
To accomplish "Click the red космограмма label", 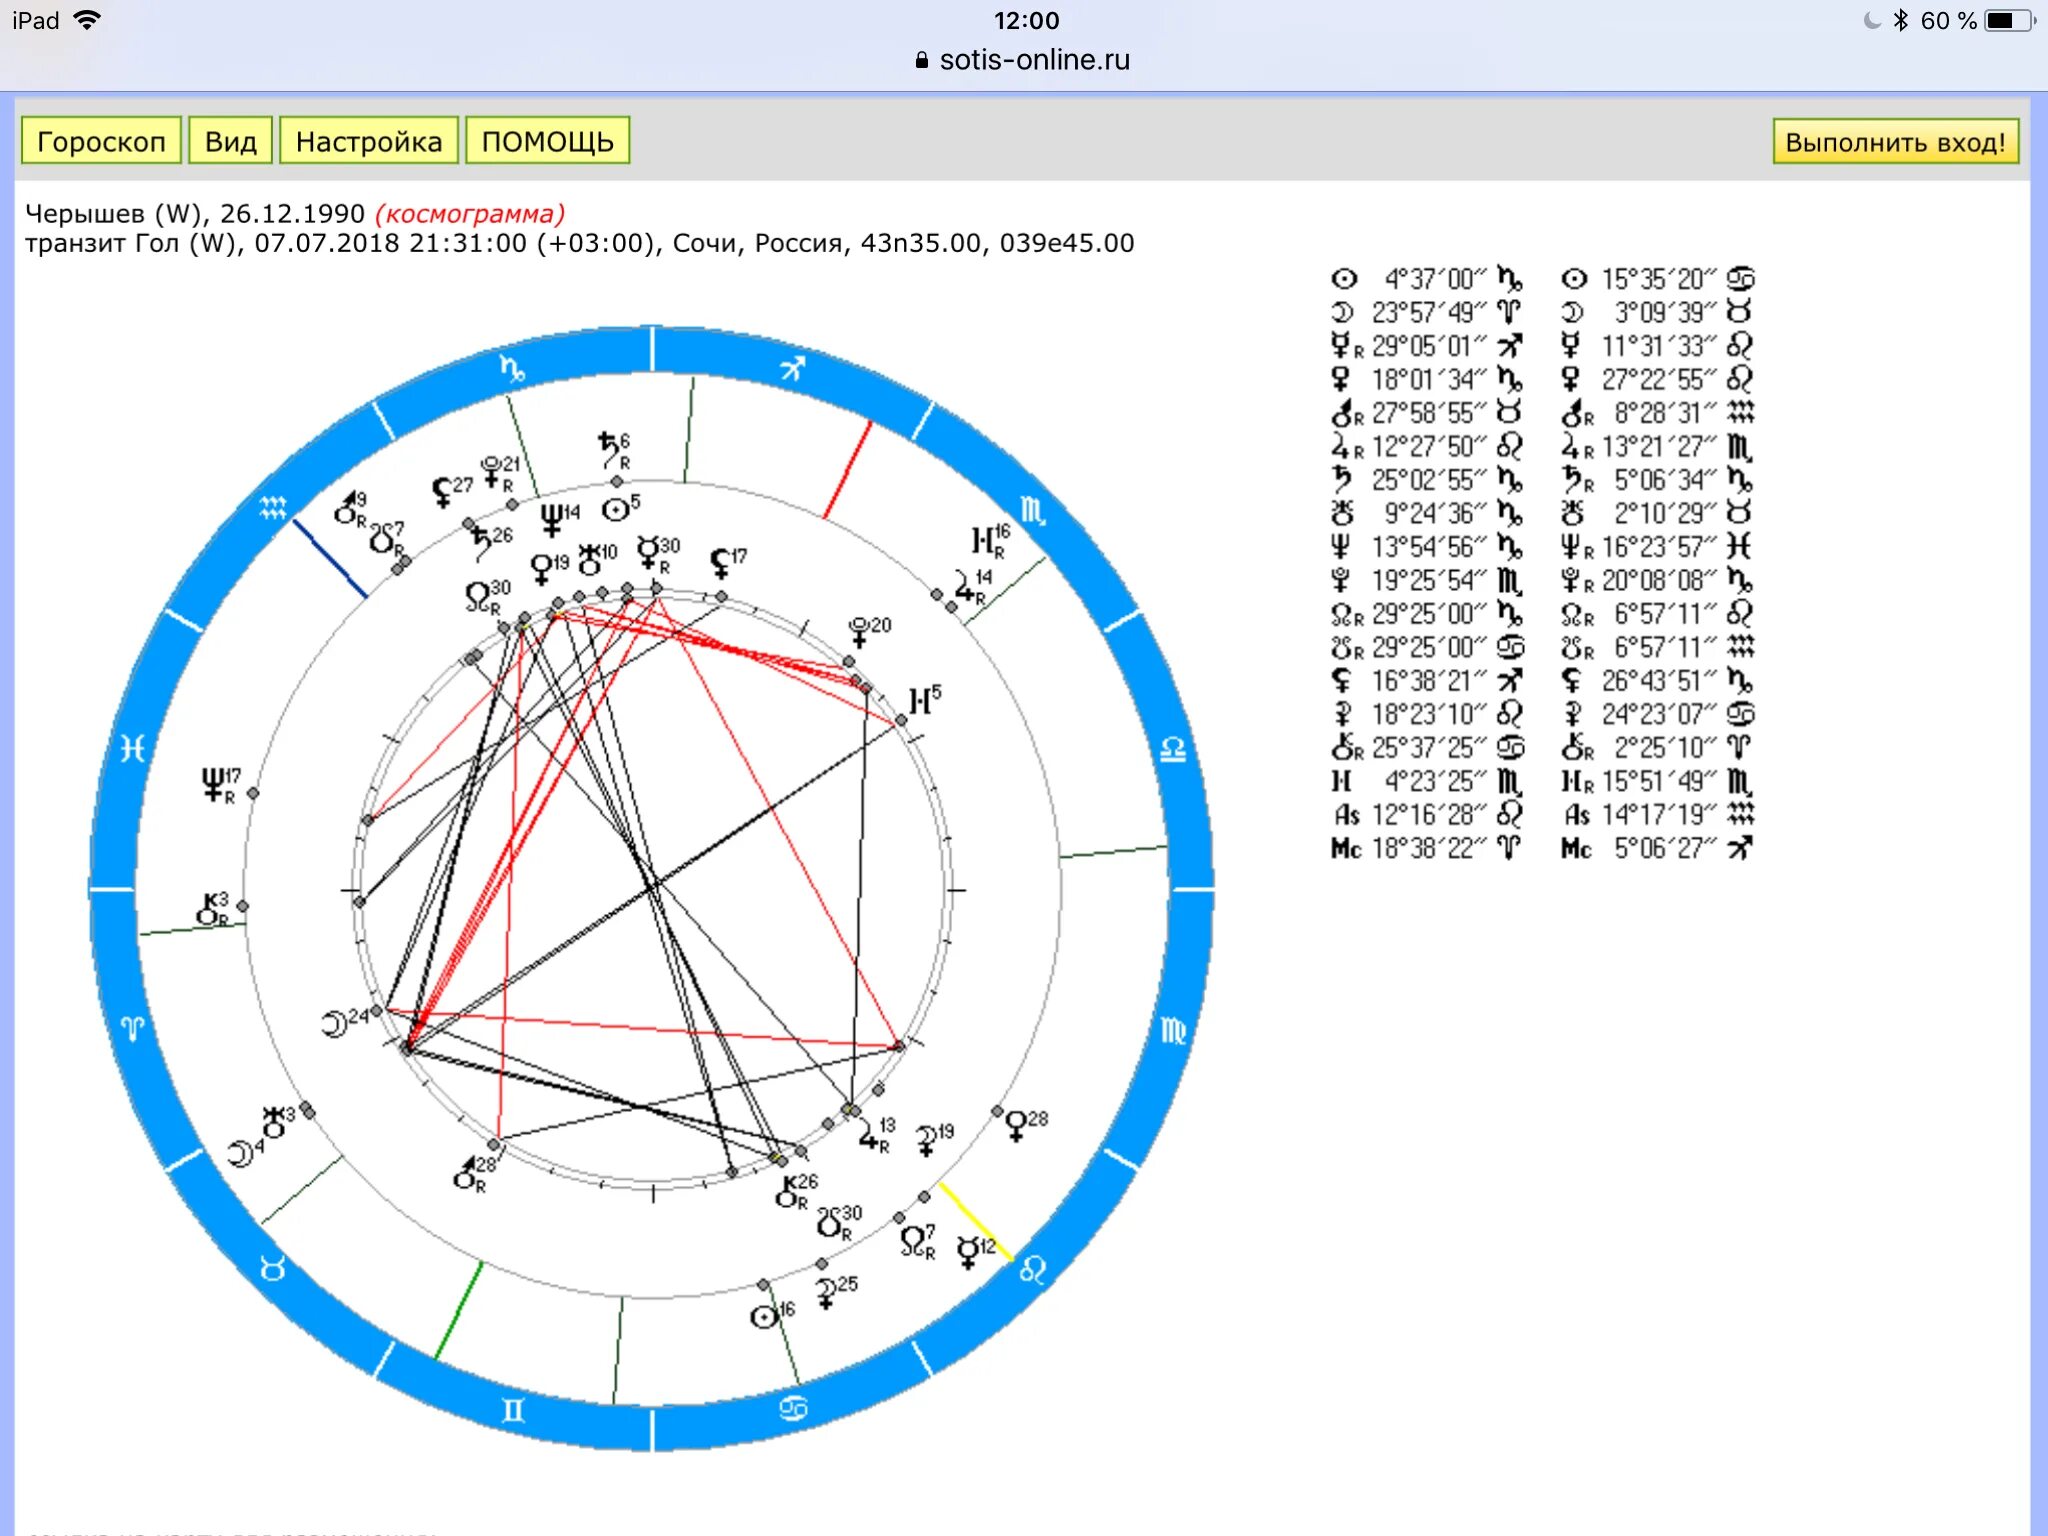I will (x=470, y=213).
